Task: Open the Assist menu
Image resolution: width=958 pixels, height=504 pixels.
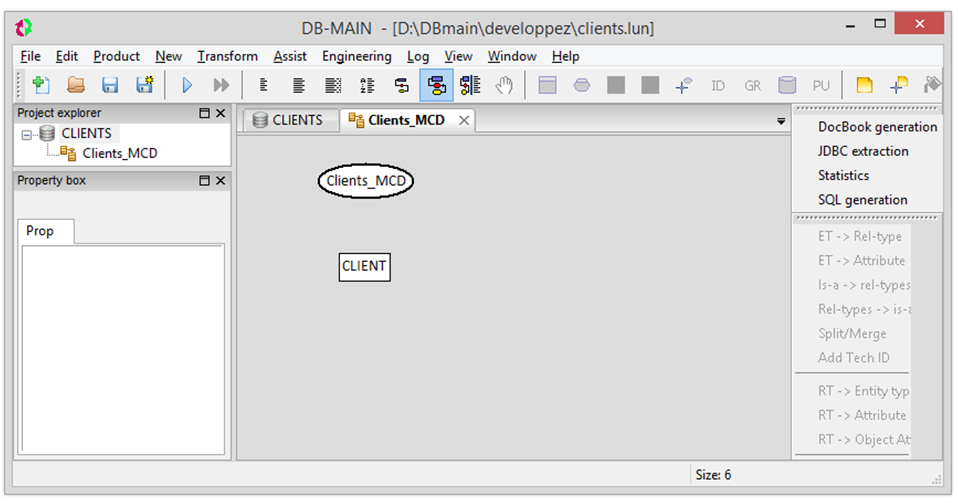Action: point(290,56)
